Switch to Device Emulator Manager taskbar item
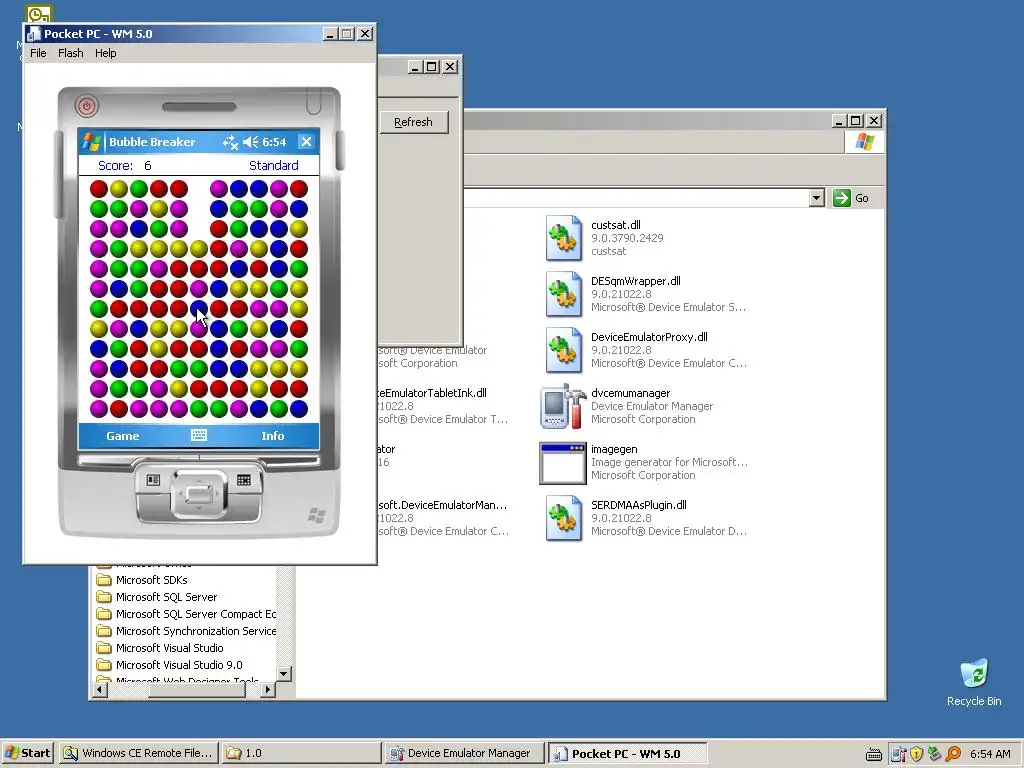The height and width of the screenshot is (768, 1024). tap(462, 753)
